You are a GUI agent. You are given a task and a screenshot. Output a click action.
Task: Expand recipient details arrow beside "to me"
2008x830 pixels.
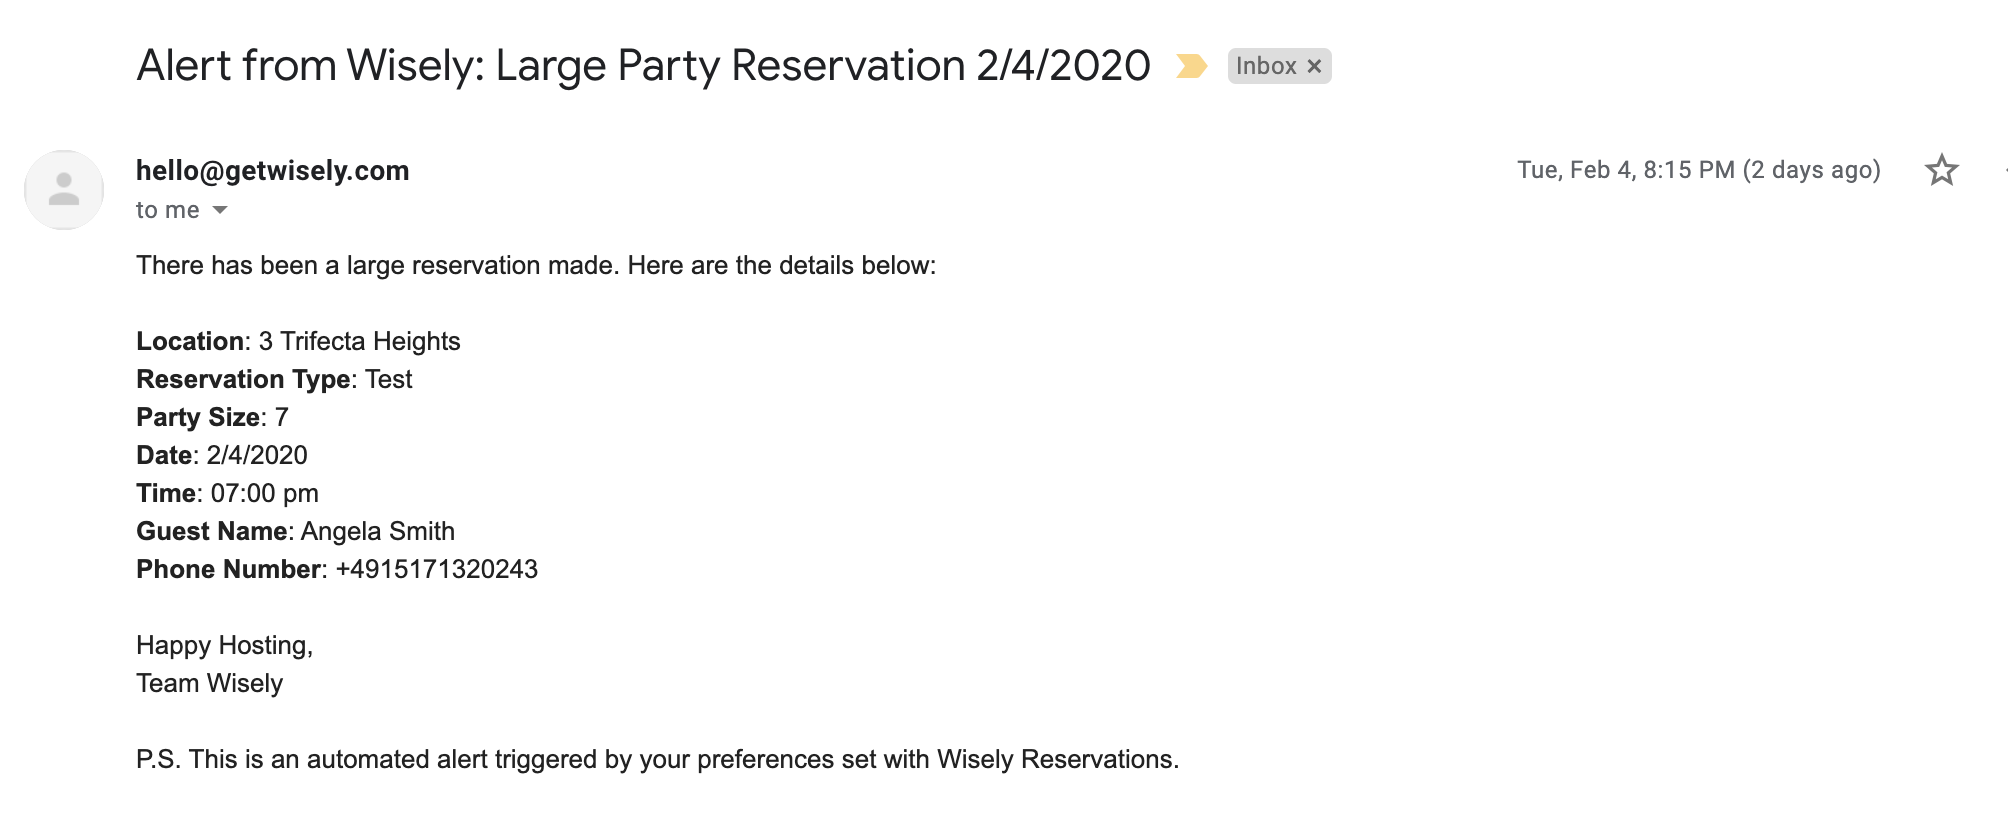(x=220, y=210)
